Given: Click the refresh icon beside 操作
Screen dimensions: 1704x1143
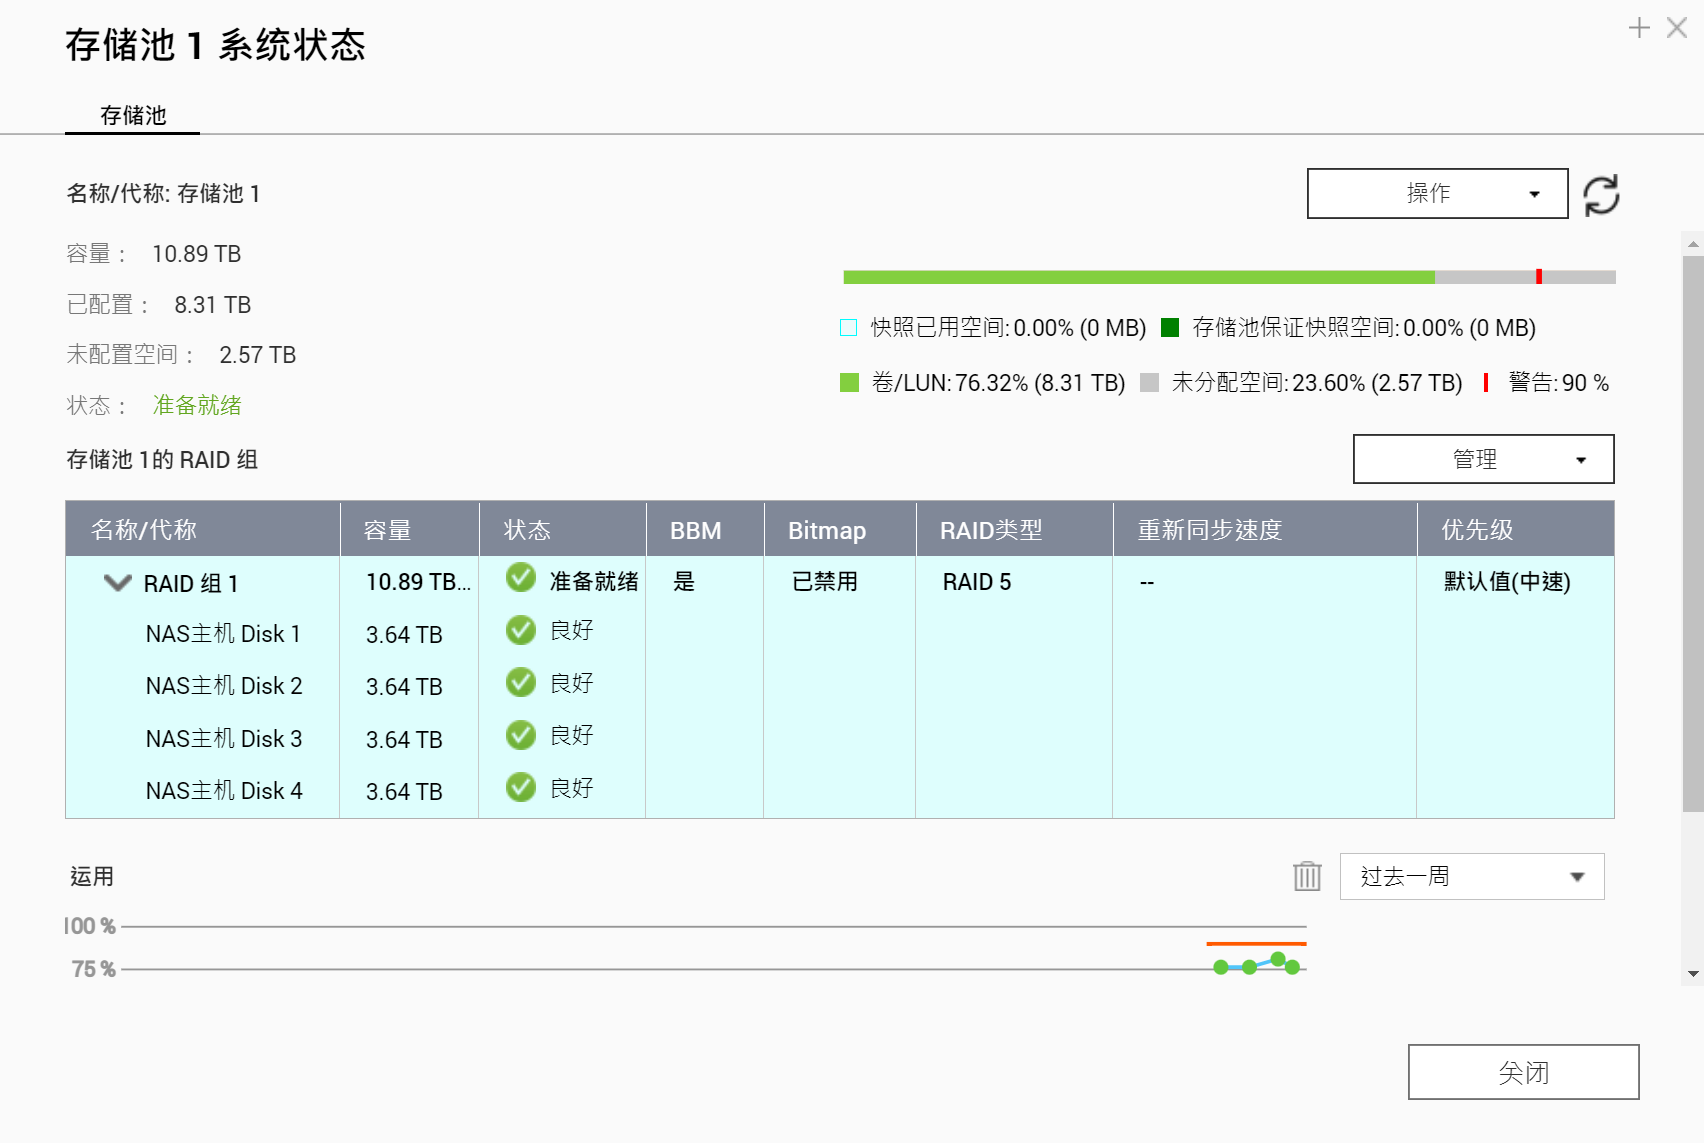Looking at the screenshot, I should tap(1601, 195).
